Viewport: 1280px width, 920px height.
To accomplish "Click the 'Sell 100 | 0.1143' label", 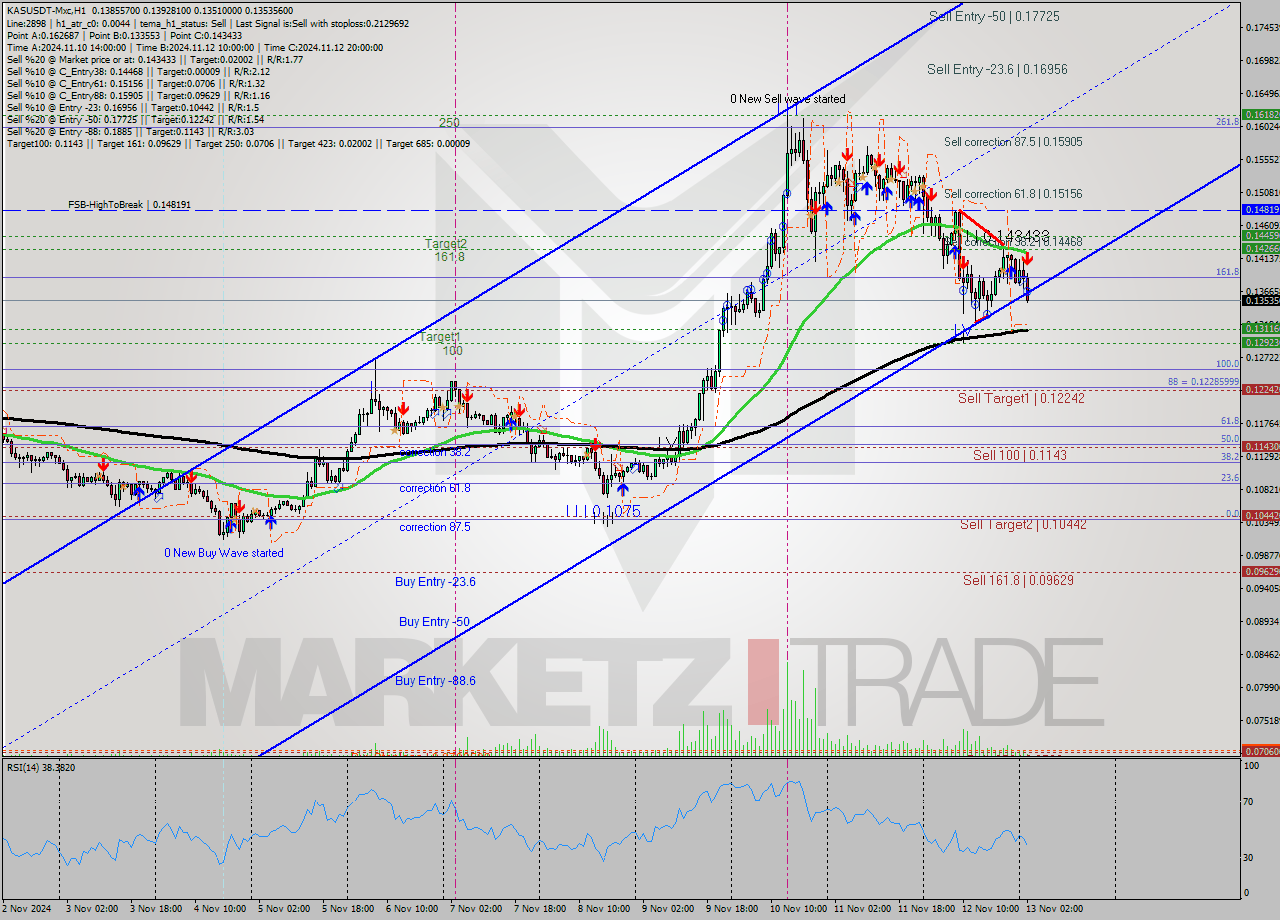I will coord(1020,455).
